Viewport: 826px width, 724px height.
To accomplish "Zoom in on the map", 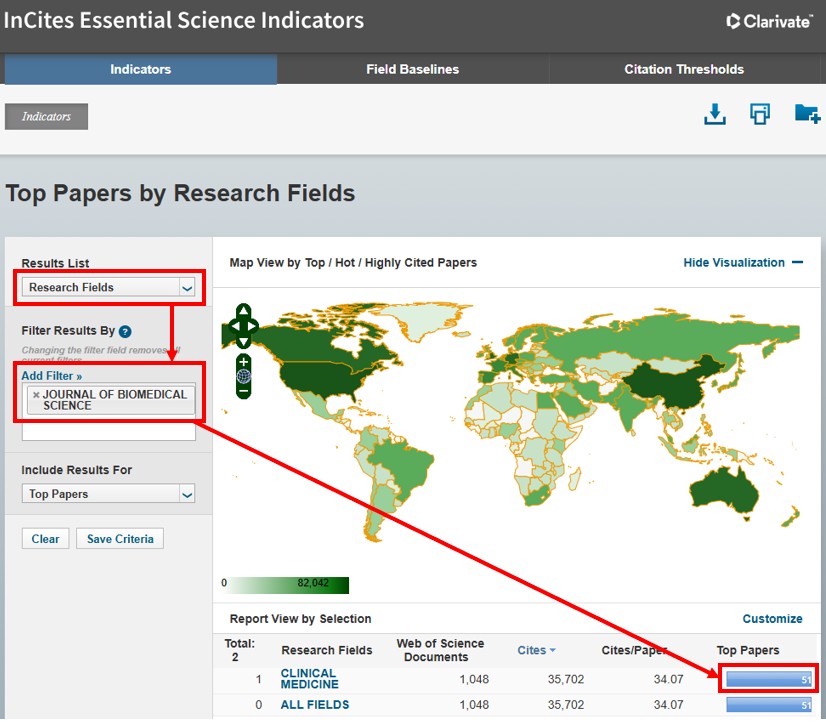I will (243, 362).
